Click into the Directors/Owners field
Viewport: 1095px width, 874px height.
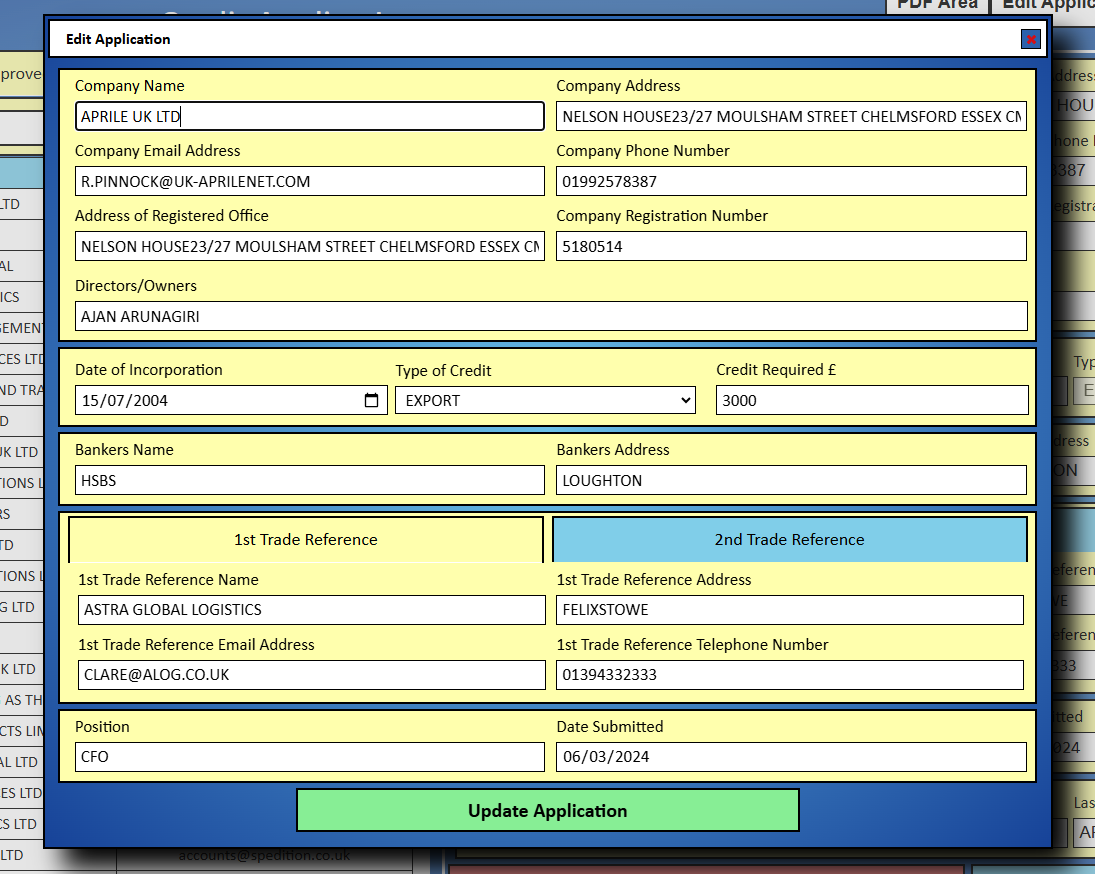(x=552, y=316)
